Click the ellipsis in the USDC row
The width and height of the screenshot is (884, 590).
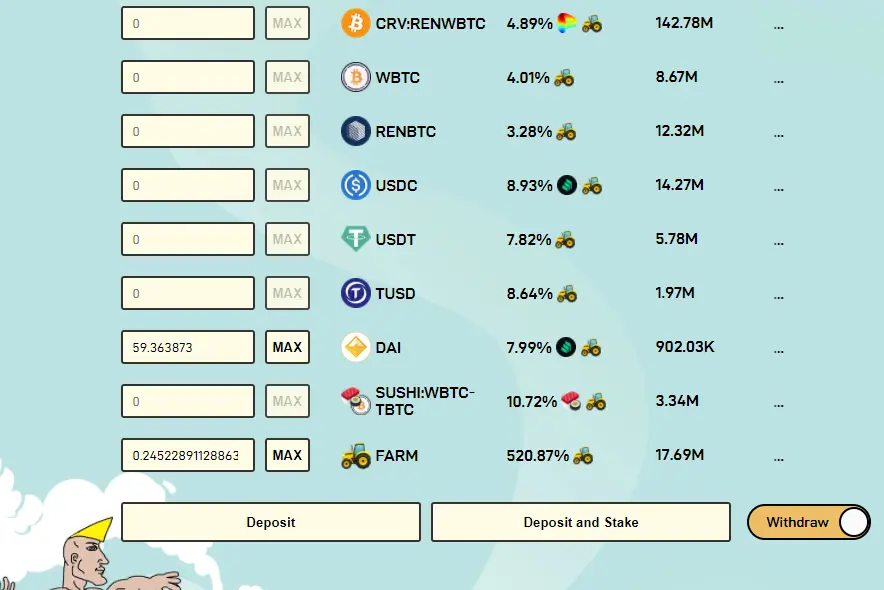point(779,189)
